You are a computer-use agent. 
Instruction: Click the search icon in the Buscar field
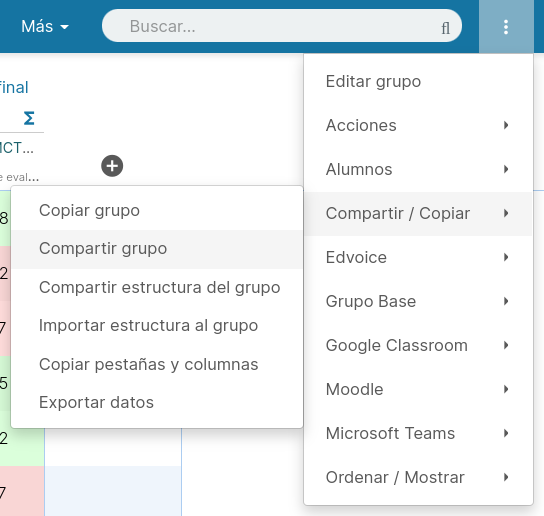click(x=445, y=28)
